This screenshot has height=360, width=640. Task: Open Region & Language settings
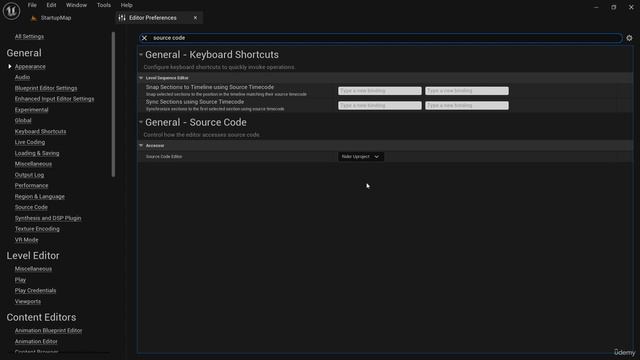pos(40,196)
